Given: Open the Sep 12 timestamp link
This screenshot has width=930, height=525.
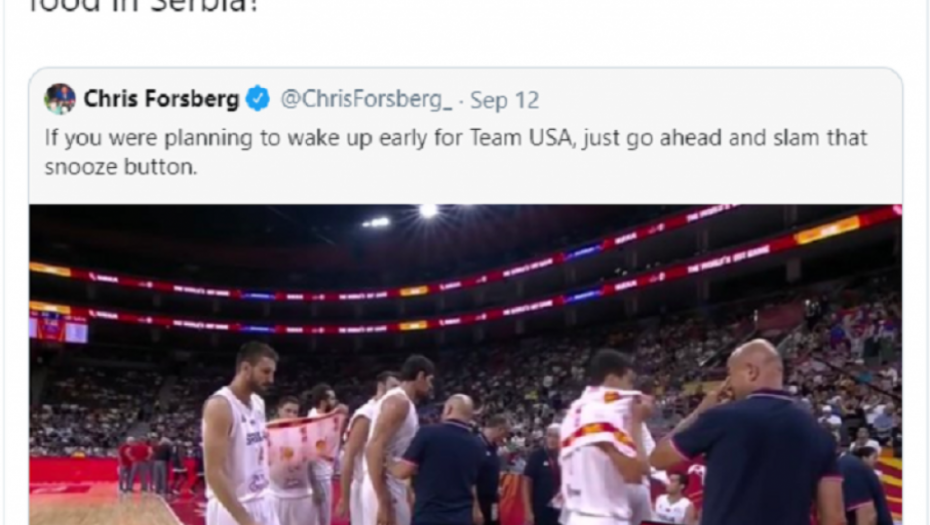Looking at the screenshot, I should click(505, 100).
